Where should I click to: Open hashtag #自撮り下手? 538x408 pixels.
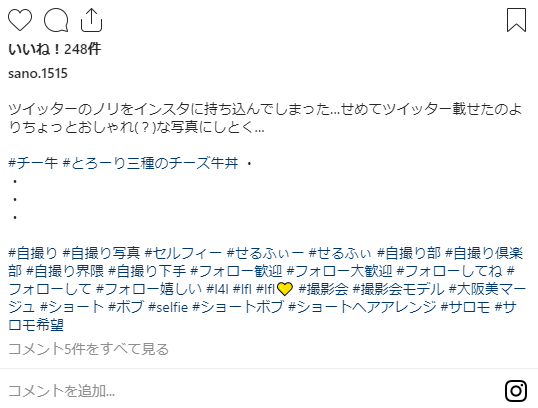[147, 271]
